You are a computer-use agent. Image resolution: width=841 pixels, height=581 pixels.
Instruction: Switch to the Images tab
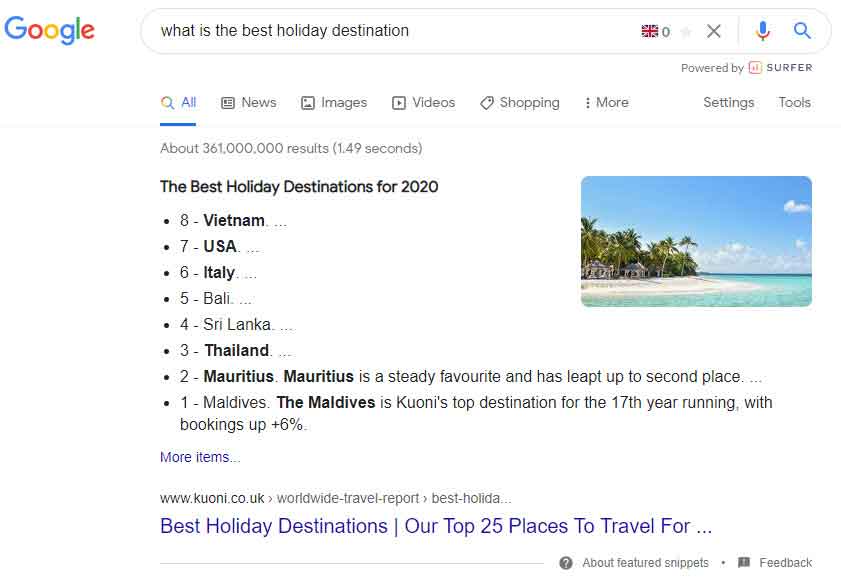334,102
